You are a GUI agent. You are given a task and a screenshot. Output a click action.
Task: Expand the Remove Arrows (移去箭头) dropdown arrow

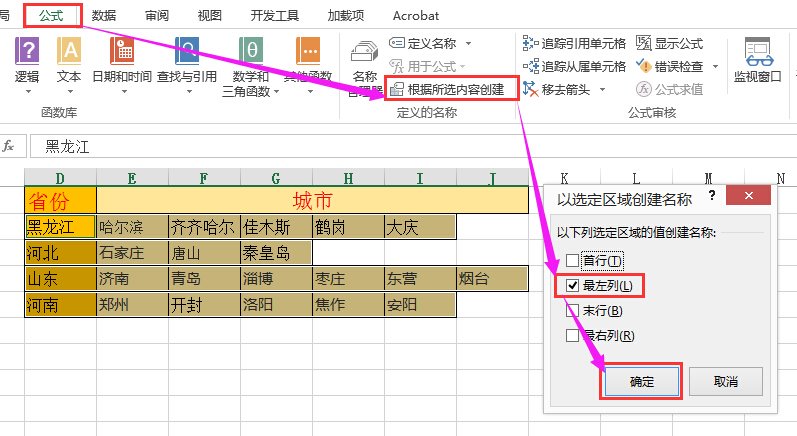[x=602, y=90]
